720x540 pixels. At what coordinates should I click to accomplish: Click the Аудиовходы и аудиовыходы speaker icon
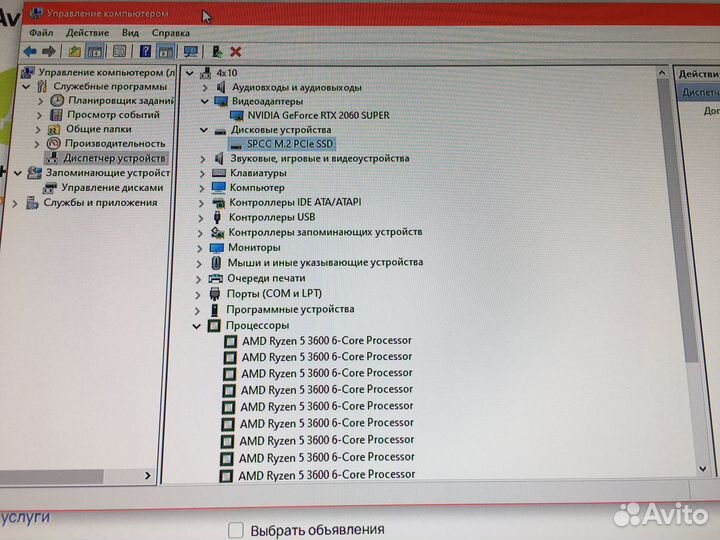click(x=221, y=87)
